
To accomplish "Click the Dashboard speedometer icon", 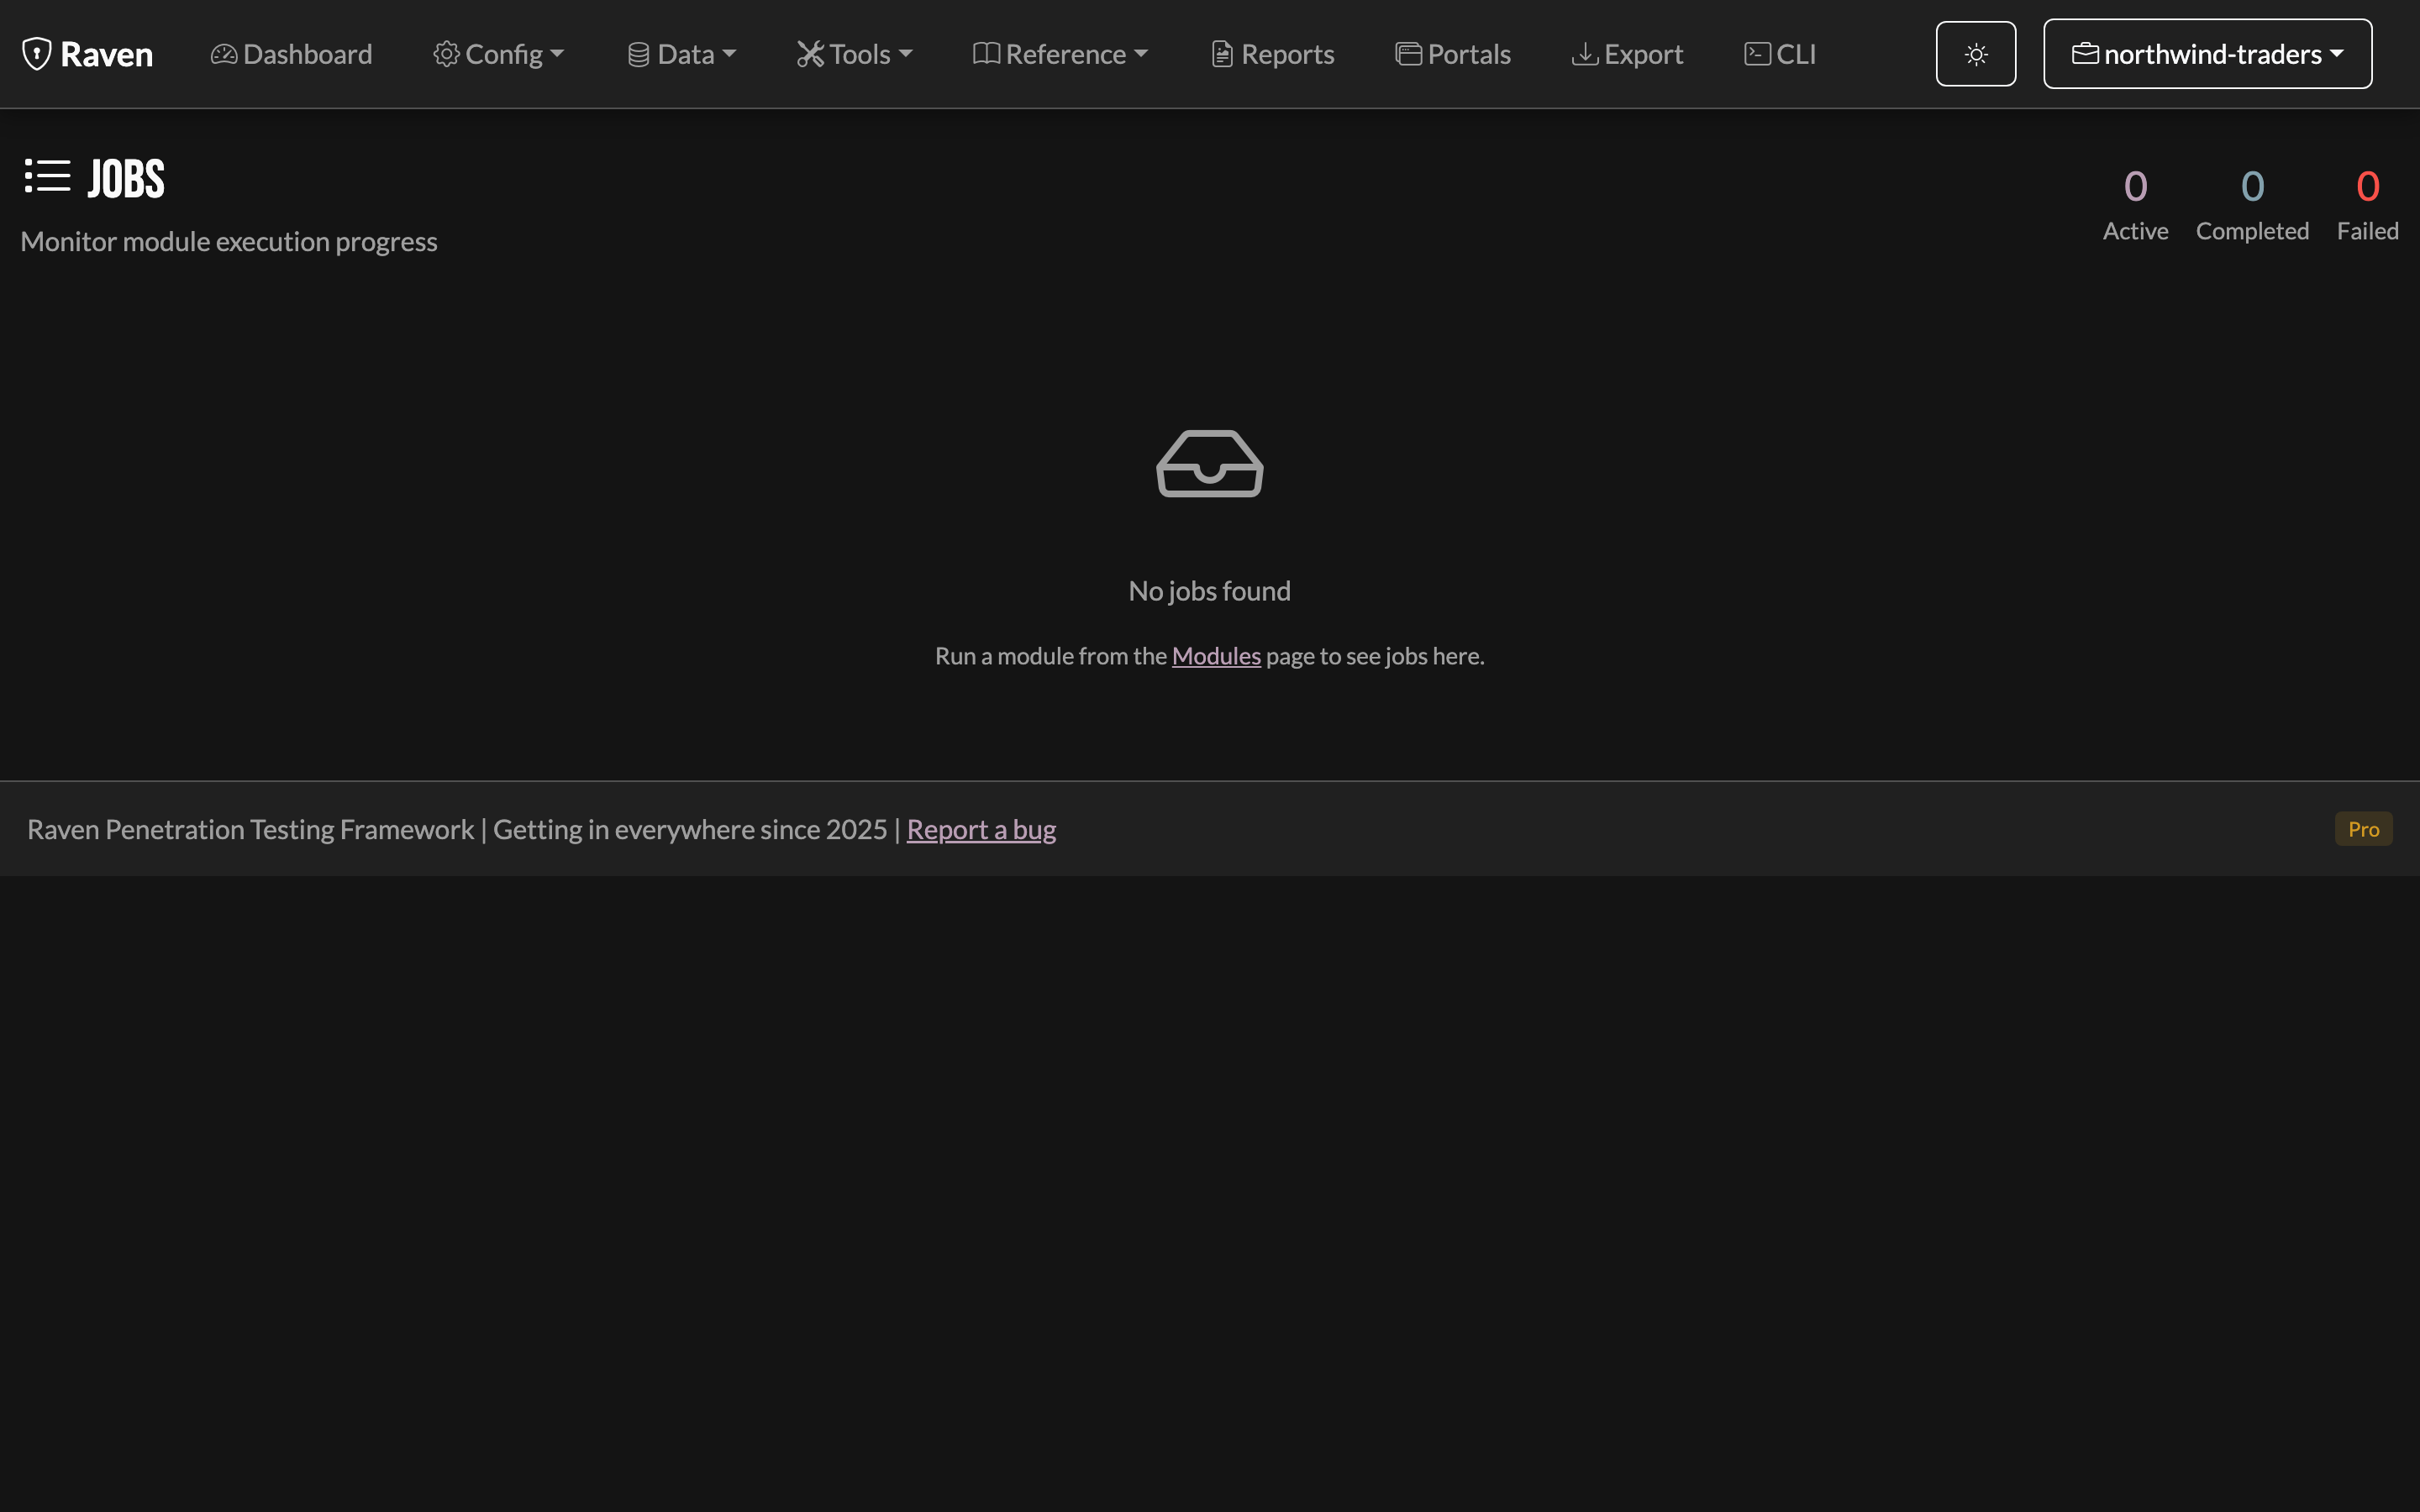I will [x=224, y=54].
